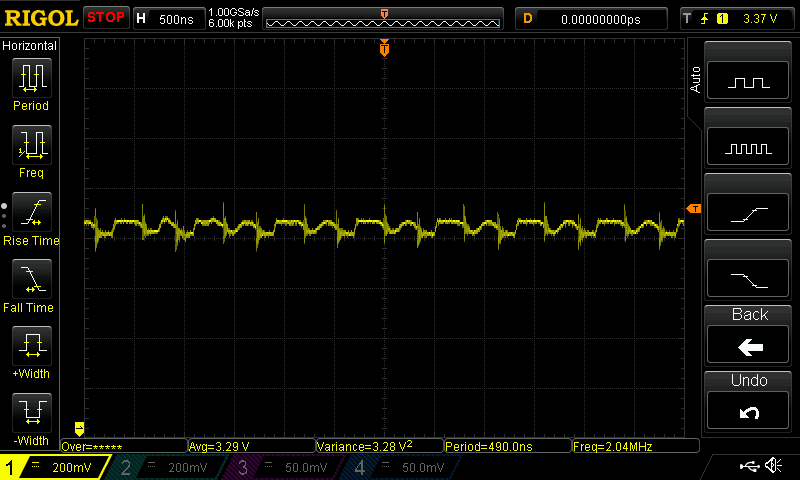
Task: Click the Over=***** measurement readout
Action: click(124, 446)
